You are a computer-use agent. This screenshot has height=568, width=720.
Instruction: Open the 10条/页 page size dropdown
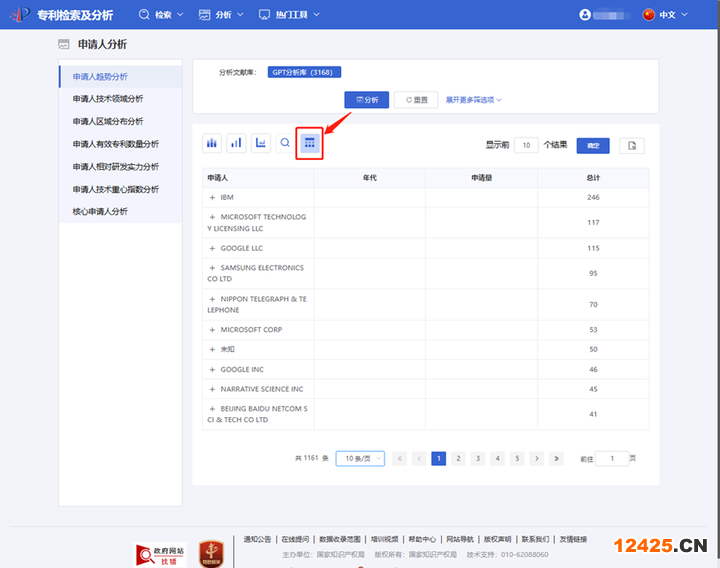point(360,458)
